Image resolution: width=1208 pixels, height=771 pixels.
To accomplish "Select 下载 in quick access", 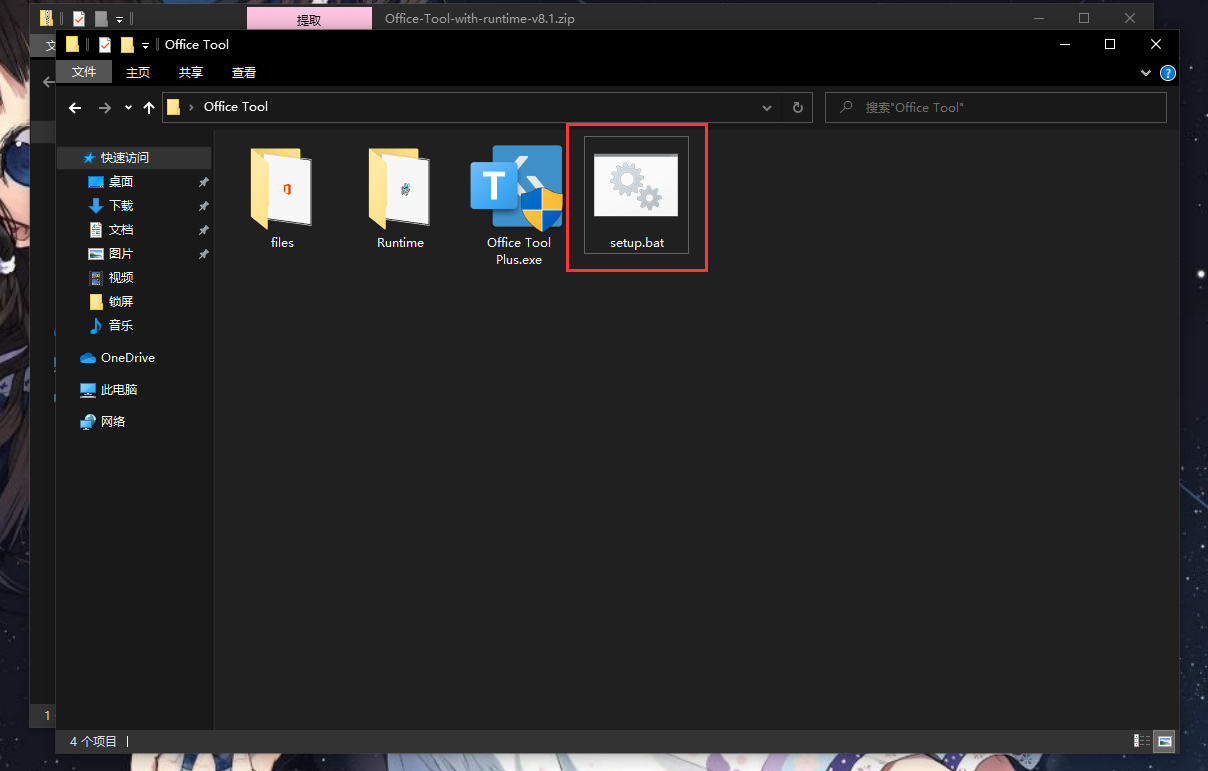I will [x=120, y=205].
